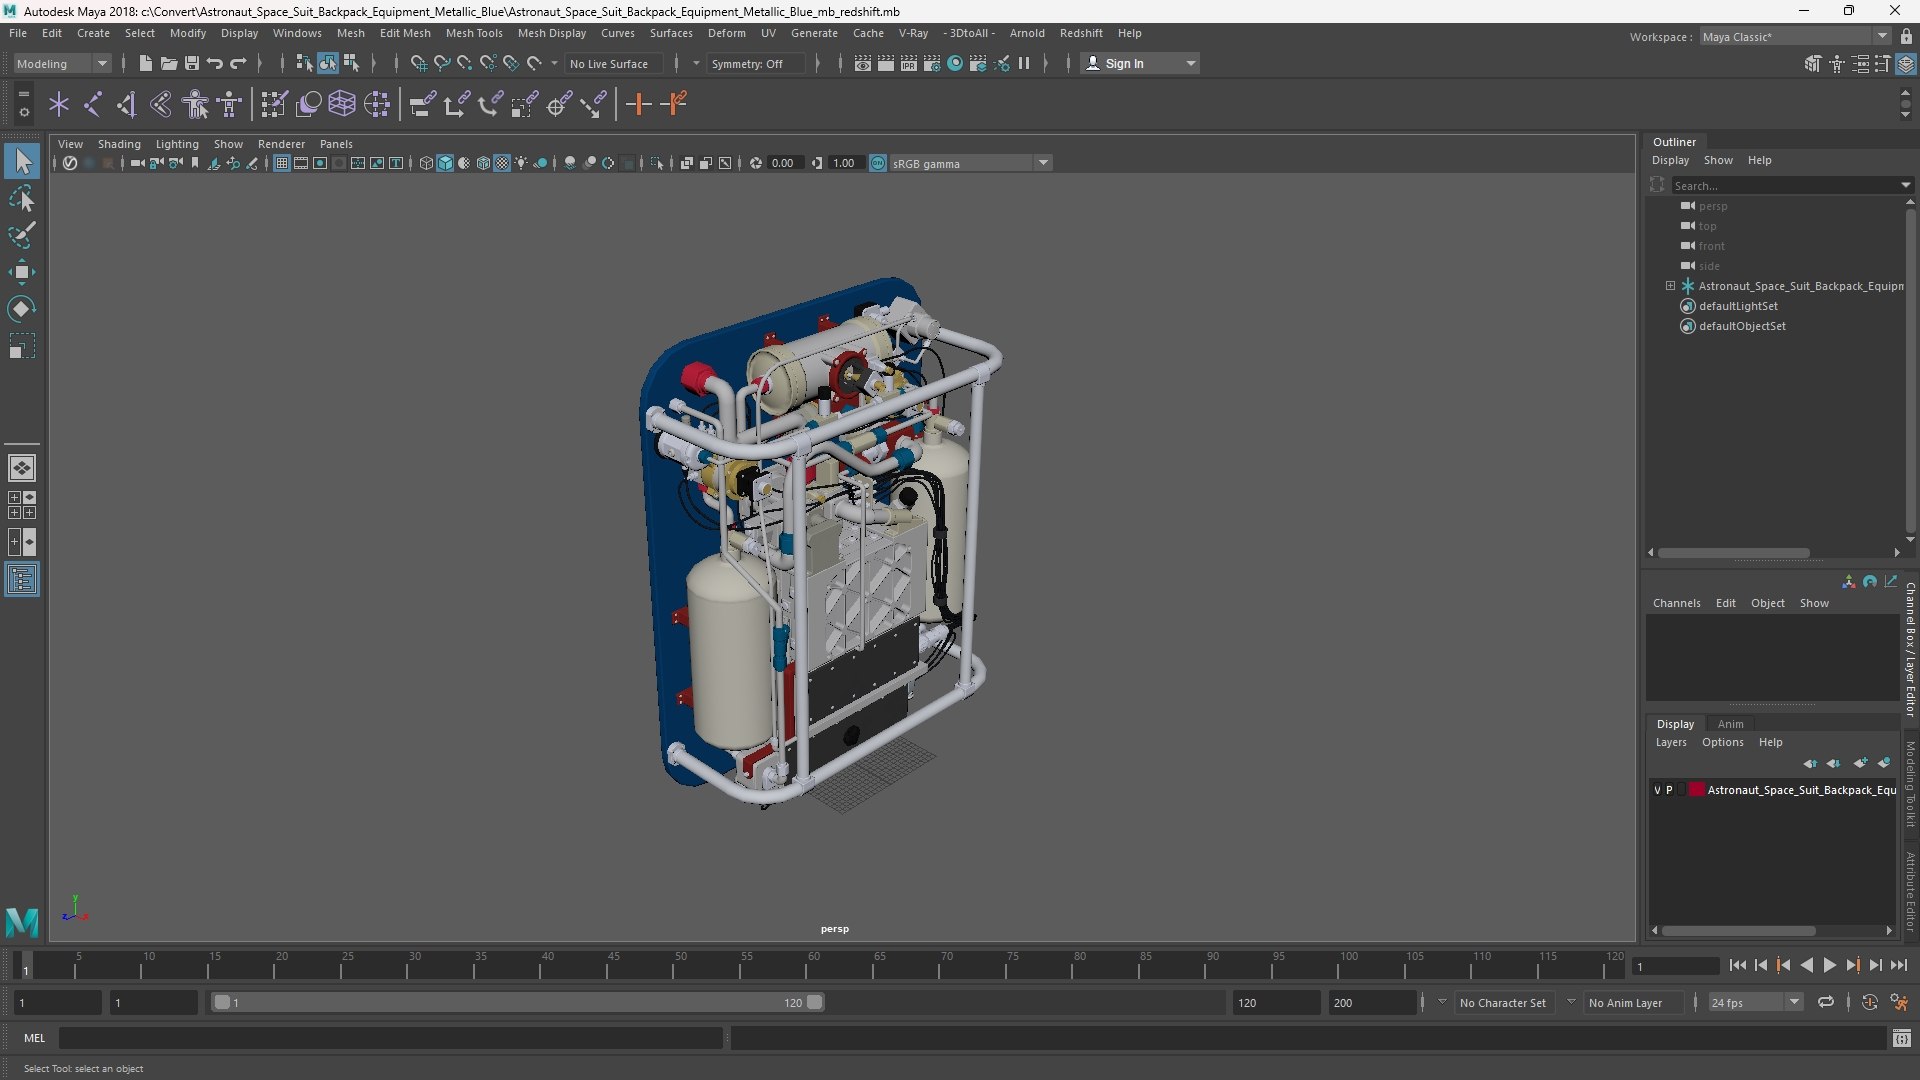Open the Outliner Display menu

[1670, 160]
